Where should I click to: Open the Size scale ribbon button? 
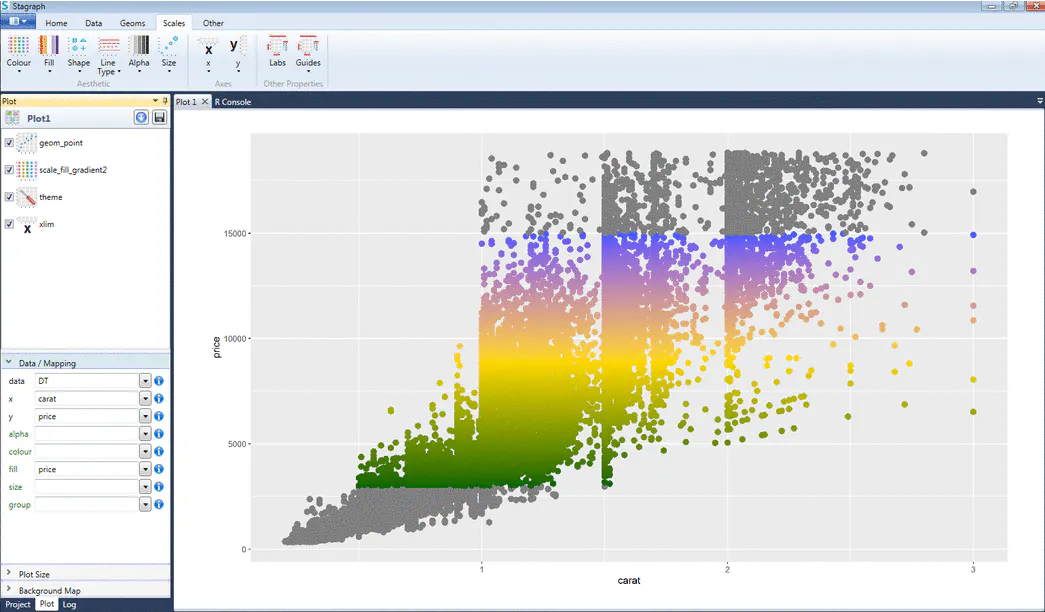169,53
